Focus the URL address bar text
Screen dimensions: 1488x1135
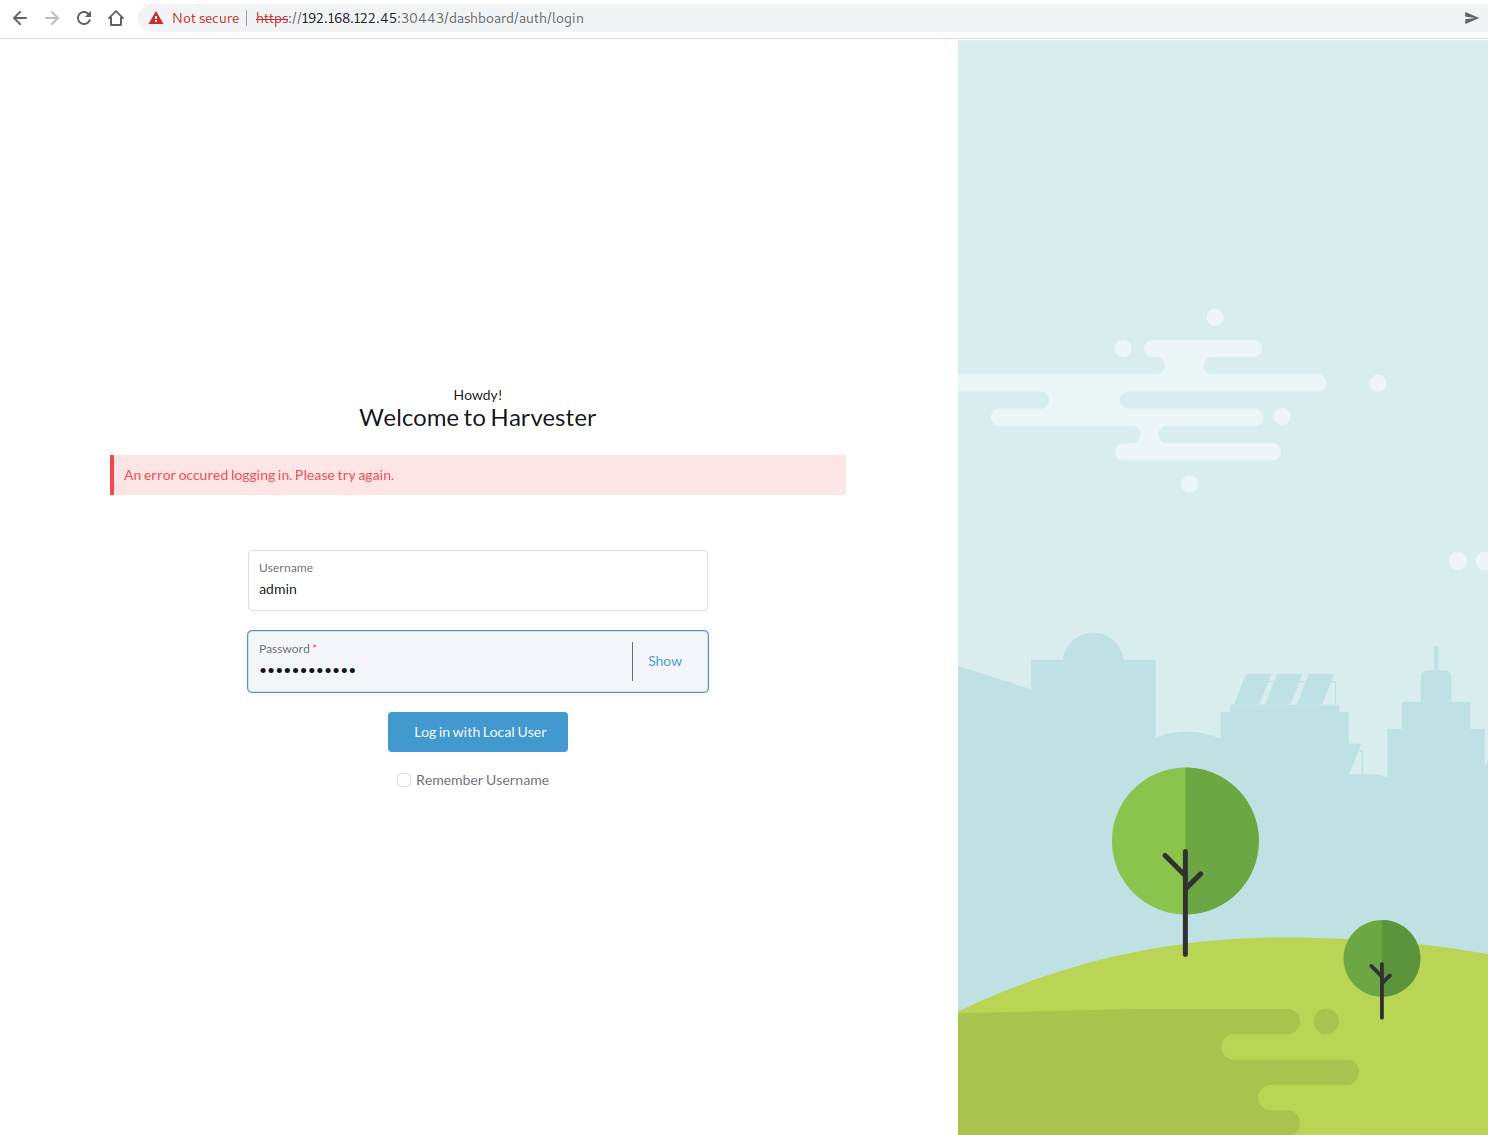pyautogui.click(x=420, y=18)
